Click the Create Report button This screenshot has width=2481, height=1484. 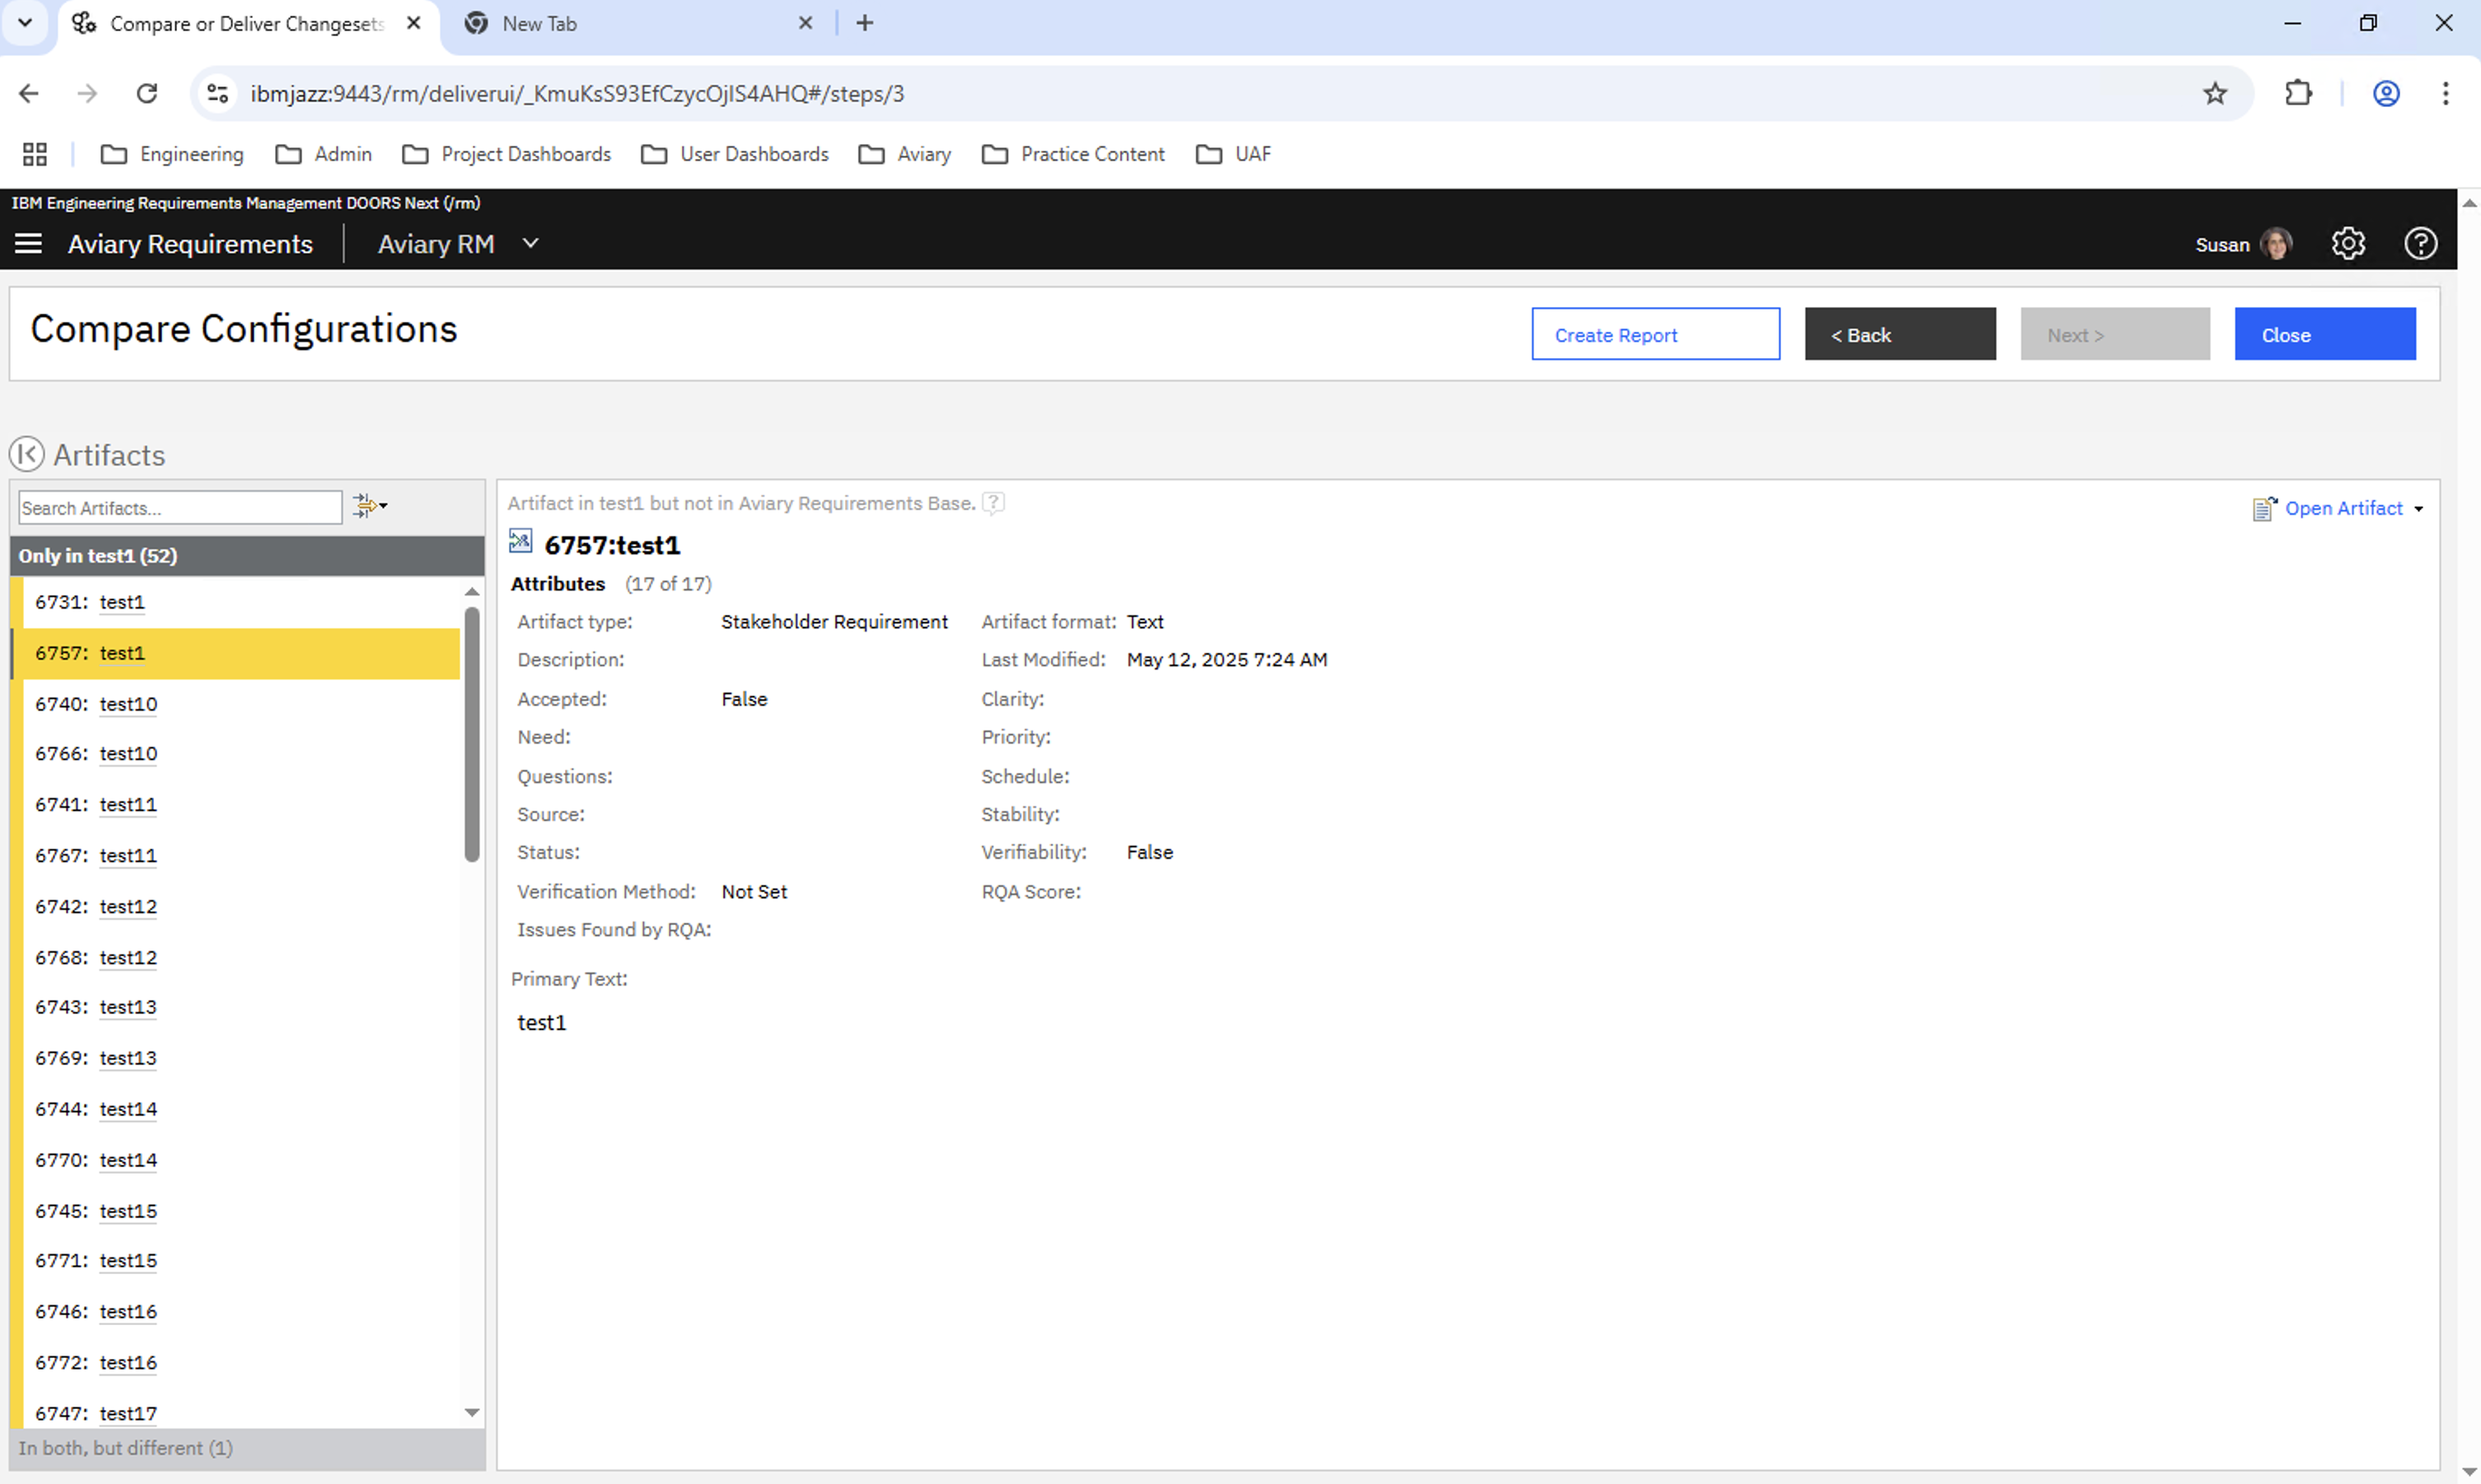[1655, 335]
